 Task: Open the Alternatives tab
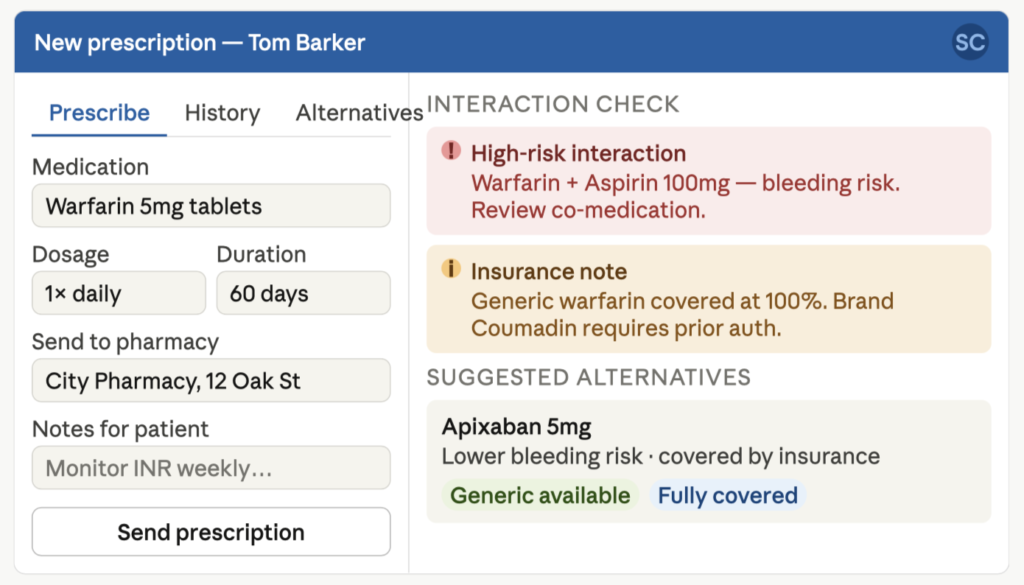coord(358,113)
